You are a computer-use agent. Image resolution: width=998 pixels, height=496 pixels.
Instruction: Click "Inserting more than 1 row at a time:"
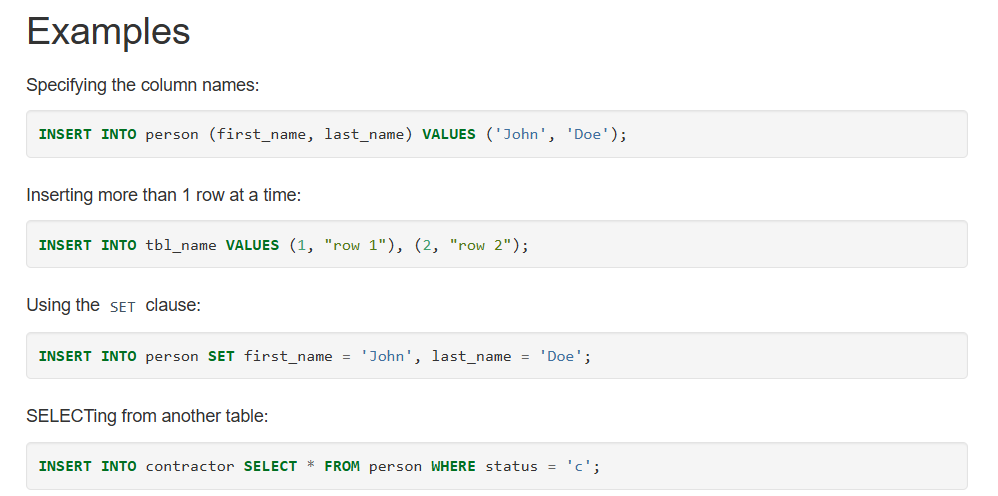pyautogui.click(x=164, y=195)
